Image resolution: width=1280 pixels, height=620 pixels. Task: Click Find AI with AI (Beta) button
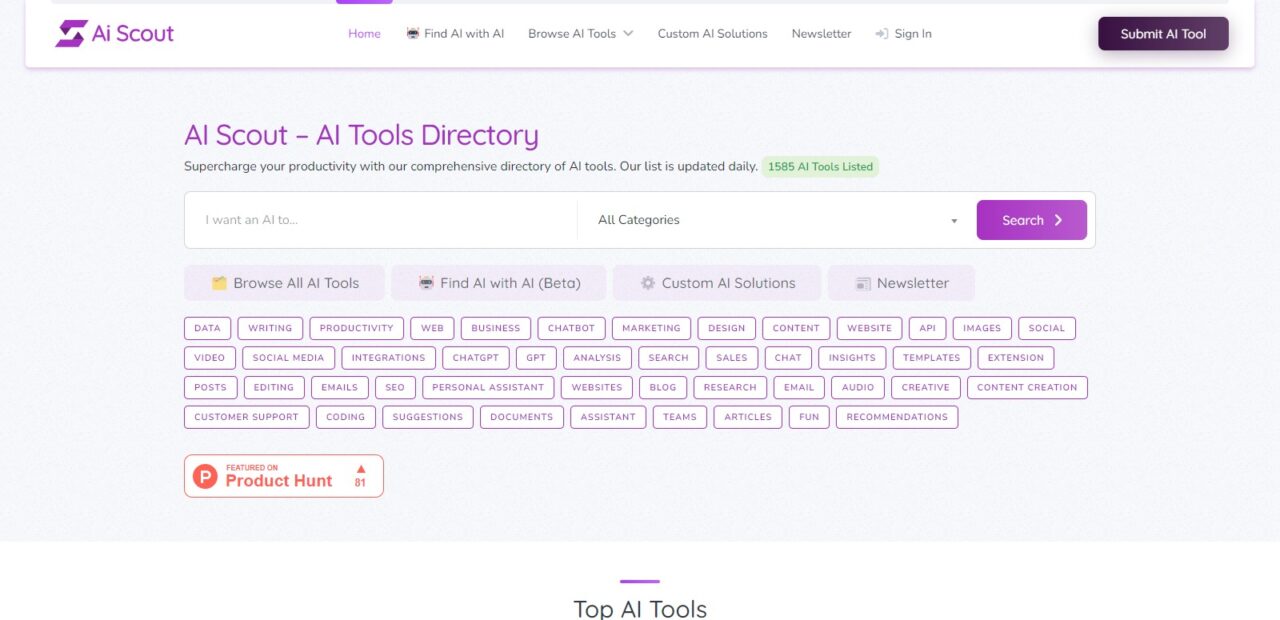[x=499, y=283]
